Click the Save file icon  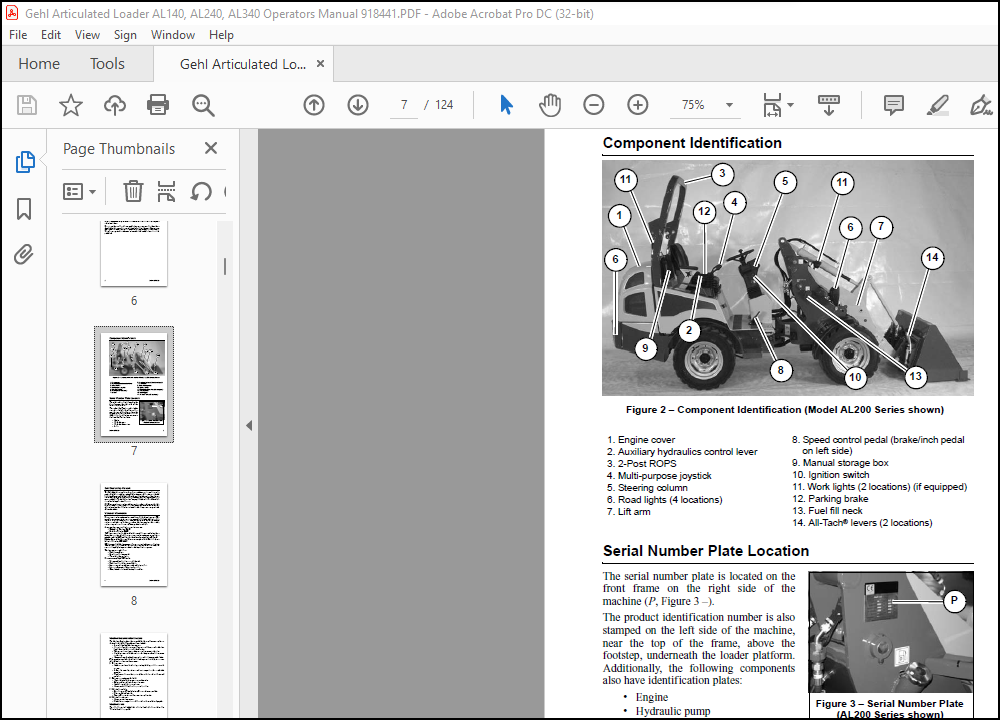(27, 105)
